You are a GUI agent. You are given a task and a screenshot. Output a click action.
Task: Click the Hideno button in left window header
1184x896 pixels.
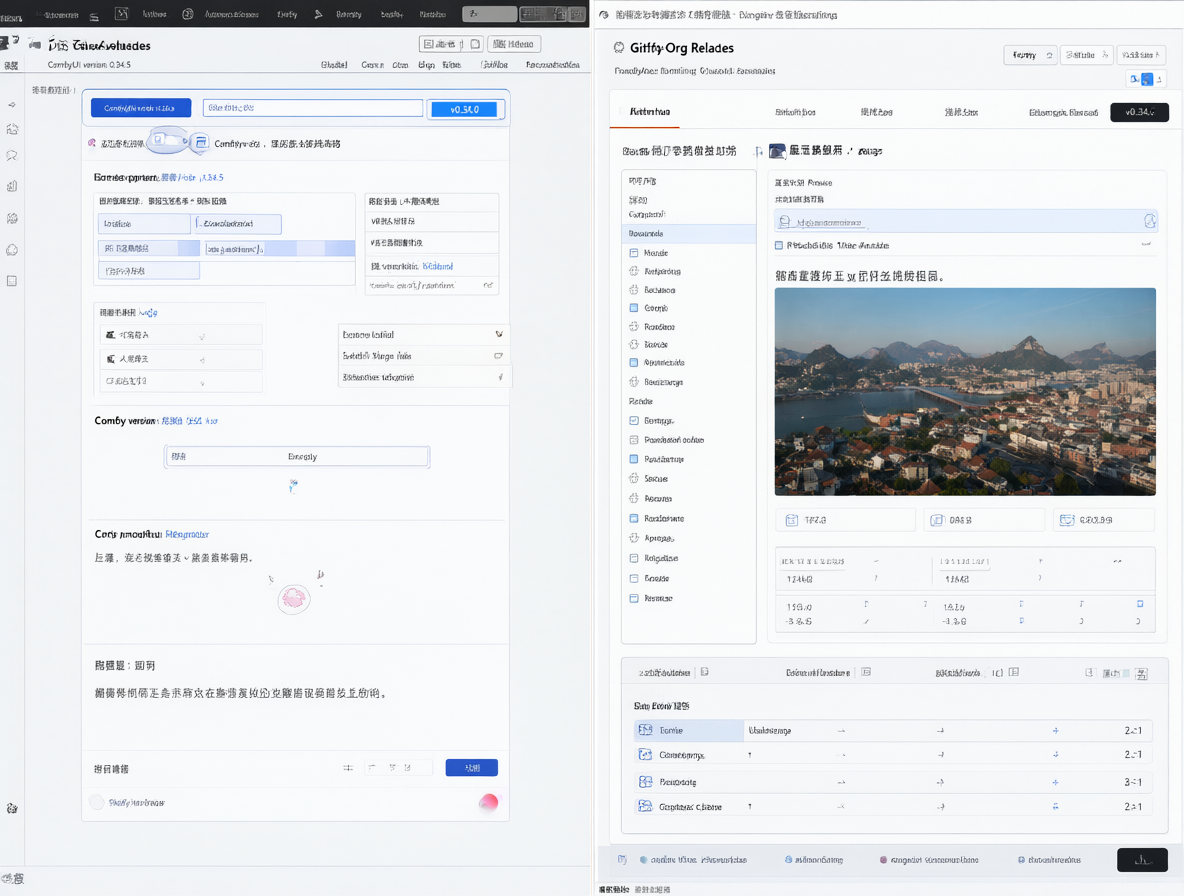[513, 44]
